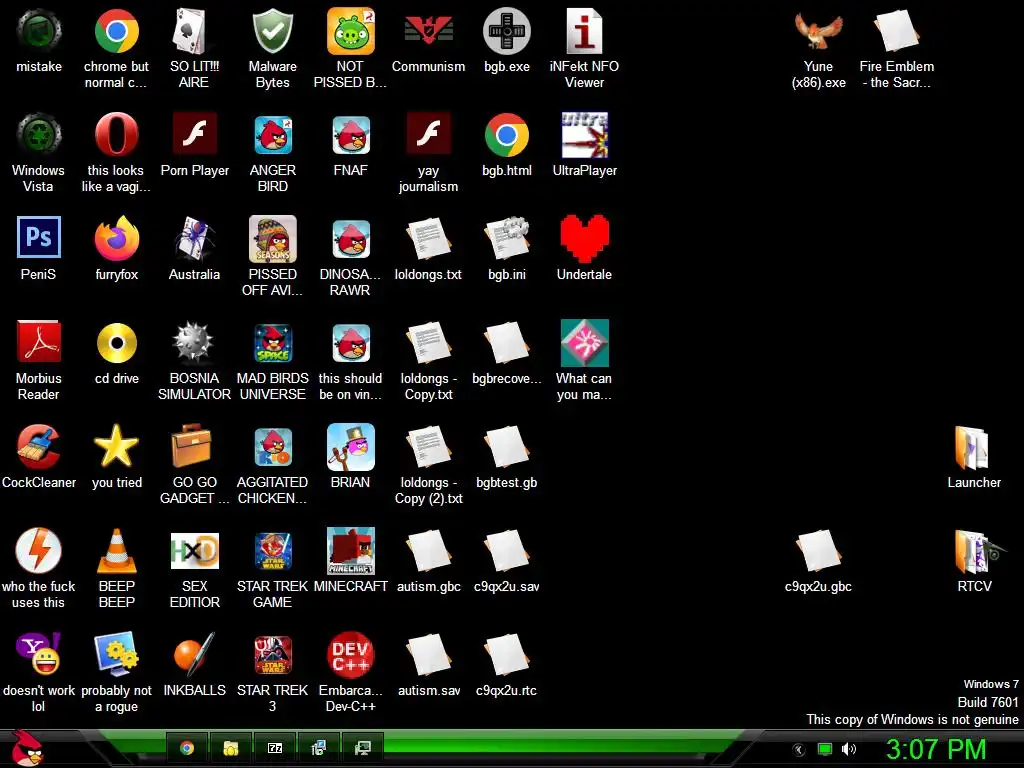Open the BRIAN slingshot bird icon
The width and height of the screenshot is (1024, 768).
point(350,447)
